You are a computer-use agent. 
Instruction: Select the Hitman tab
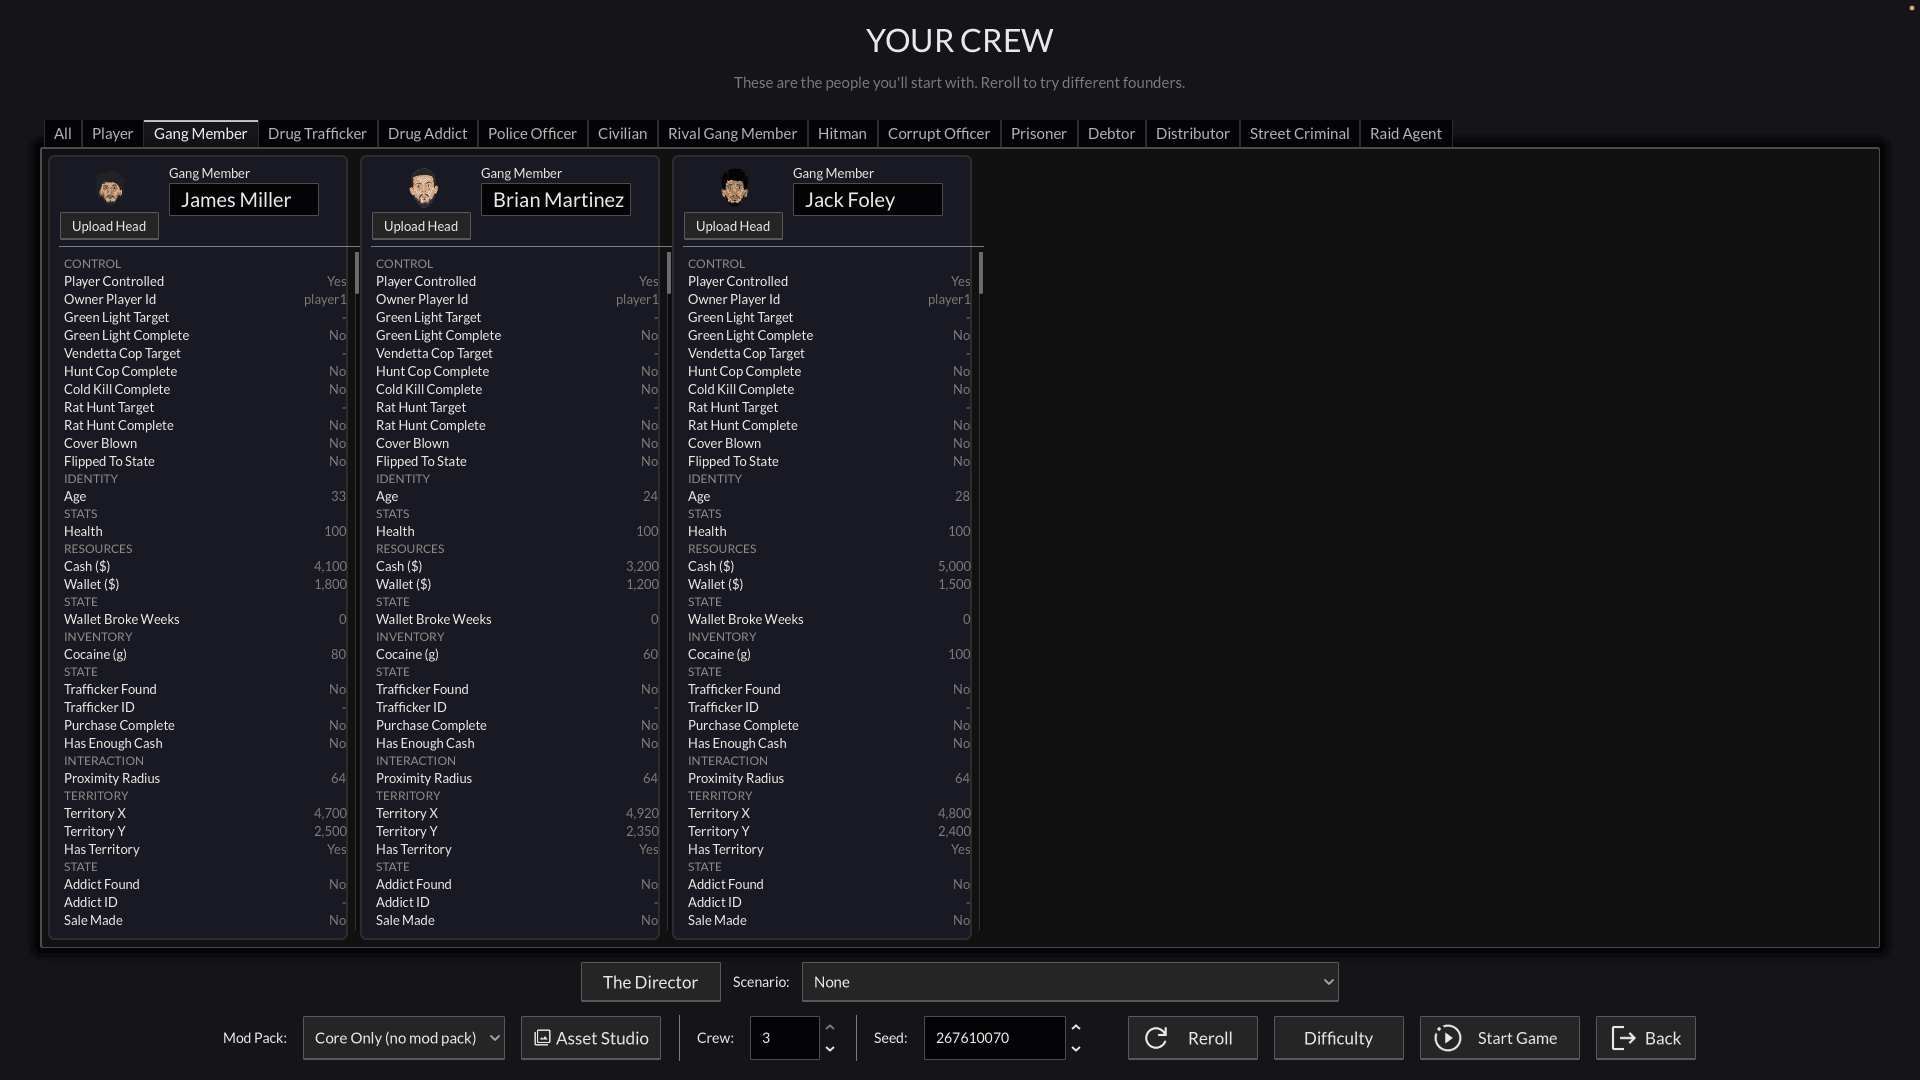click(842, 133)
